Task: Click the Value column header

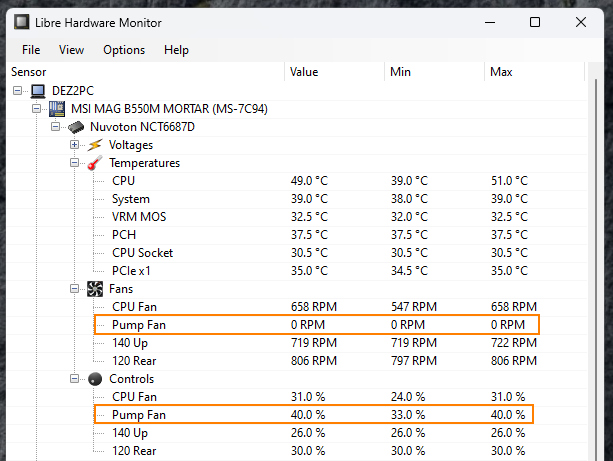Action: click(x=304, y=72)
